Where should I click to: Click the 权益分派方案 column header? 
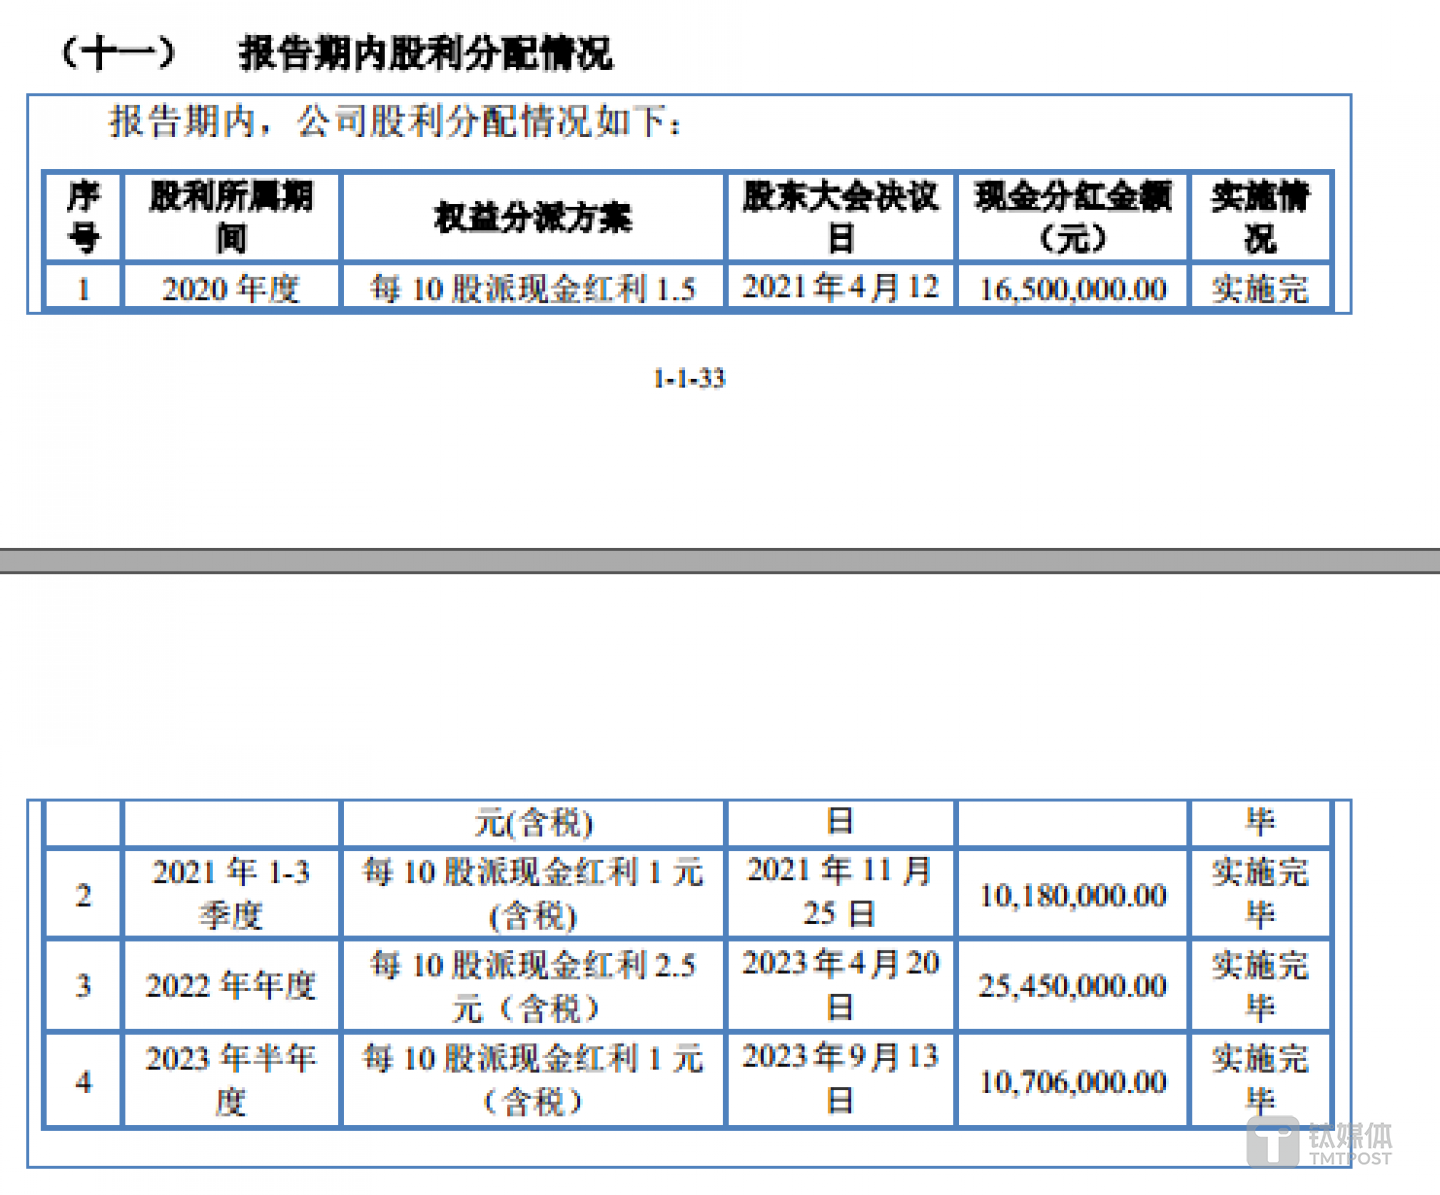pos(533,217)
